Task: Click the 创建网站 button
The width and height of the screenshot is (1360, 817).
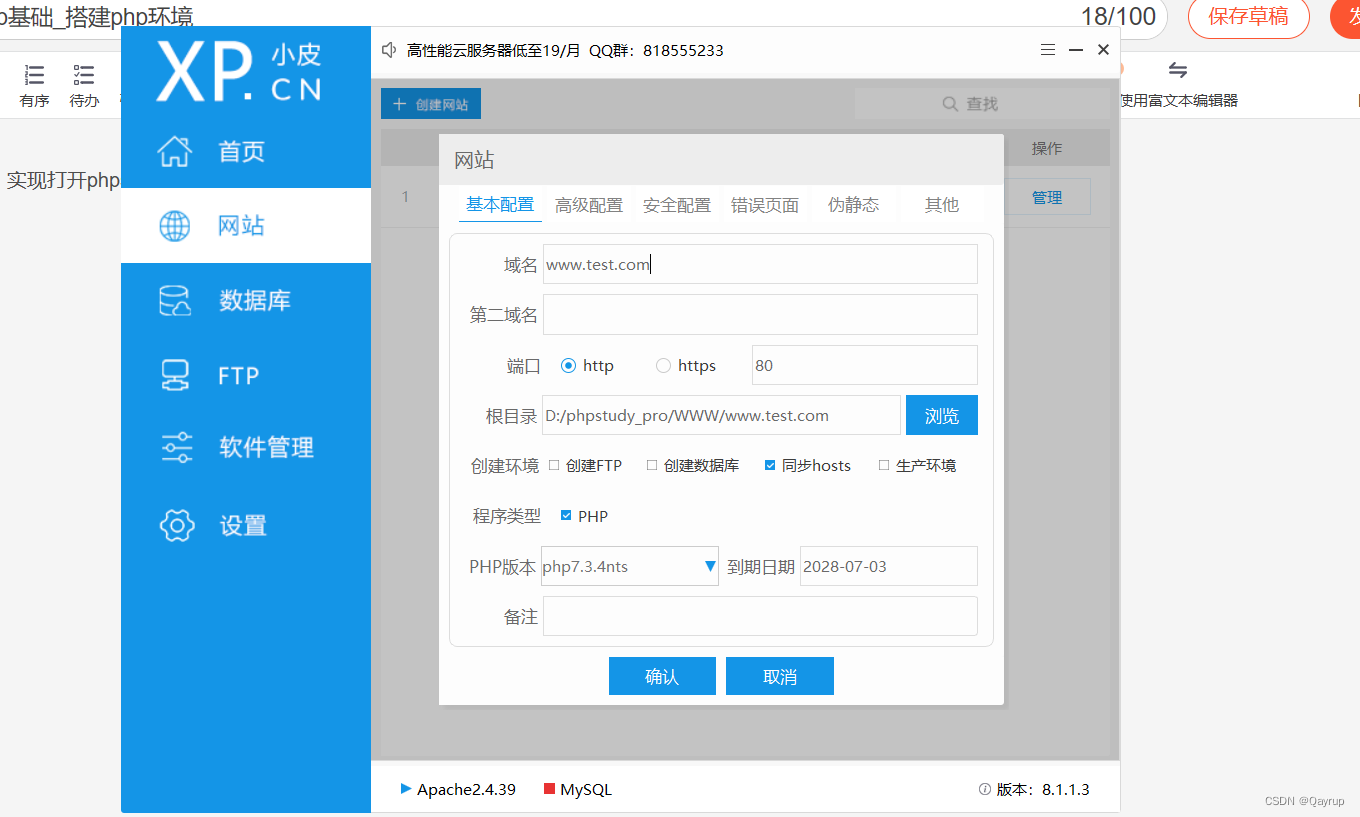Action: pos(431,104)
